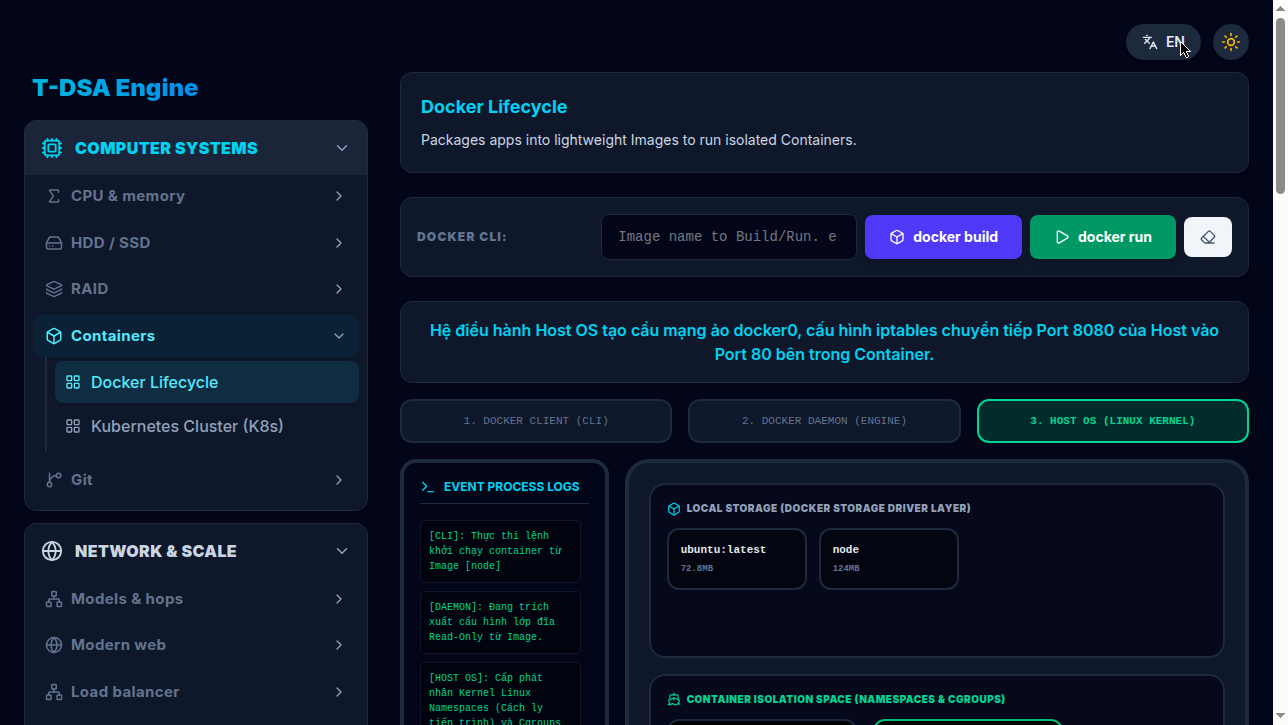This screenshot has height=725, width=1288.
Task: Click the Containers box icon
Action: point(54,336)
